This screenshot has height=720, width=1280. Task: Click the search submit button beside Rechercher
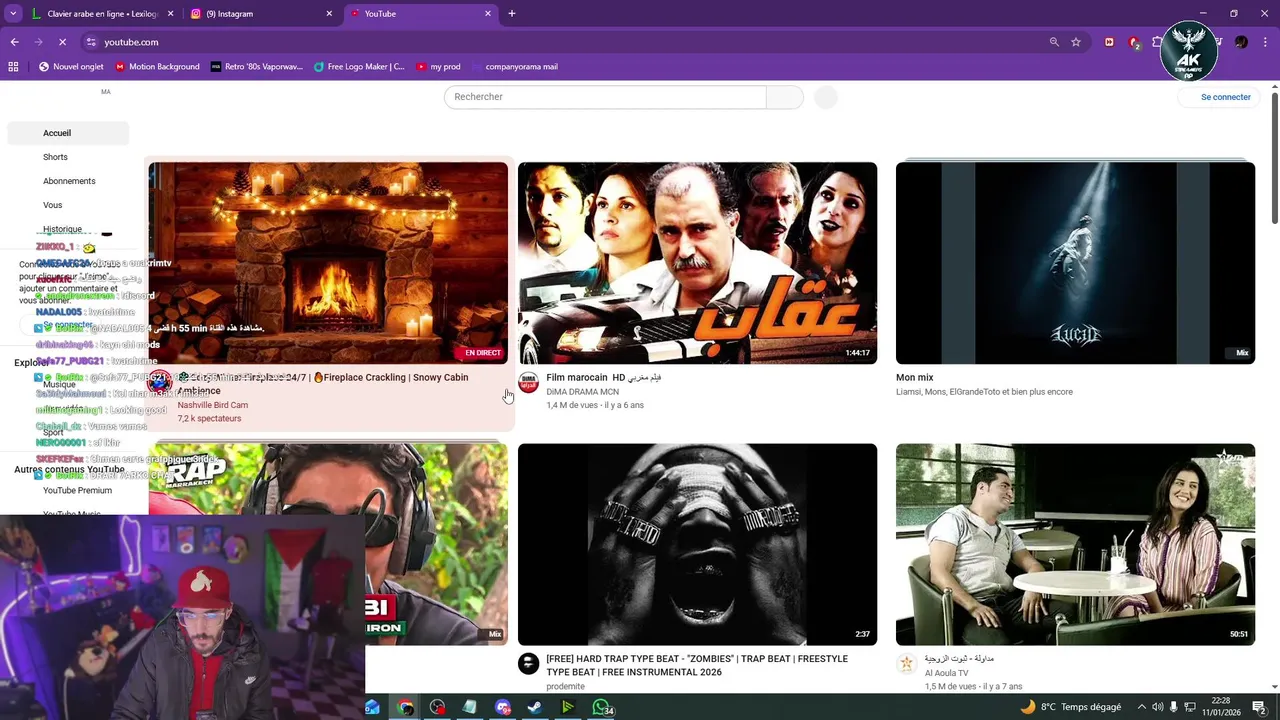[785, 97]
